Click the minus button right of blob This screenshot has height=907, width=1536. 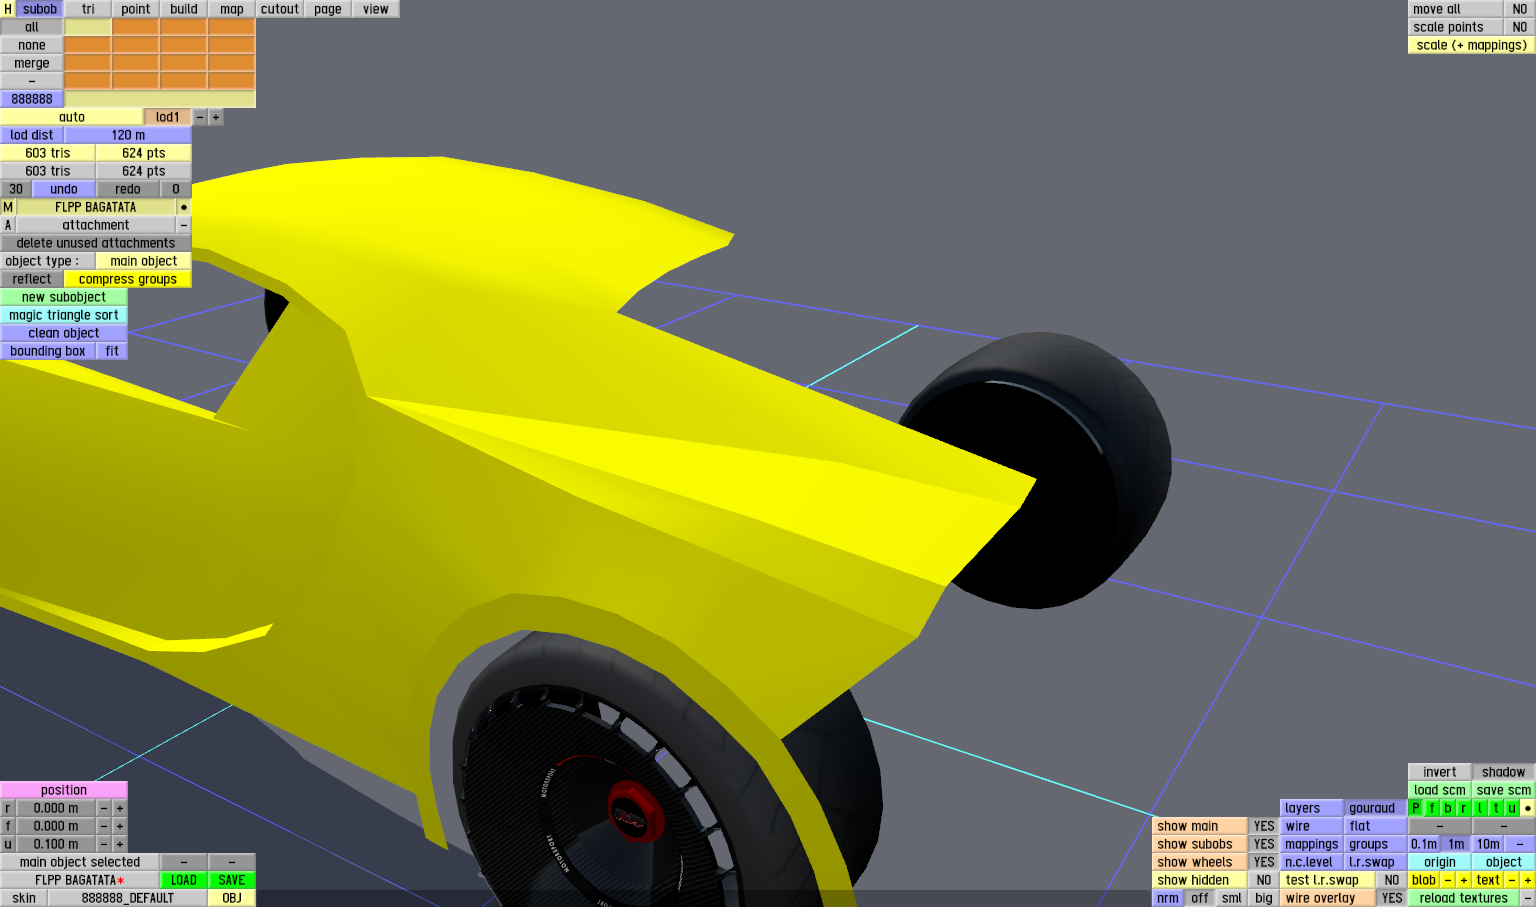[x=1448, y=880]
